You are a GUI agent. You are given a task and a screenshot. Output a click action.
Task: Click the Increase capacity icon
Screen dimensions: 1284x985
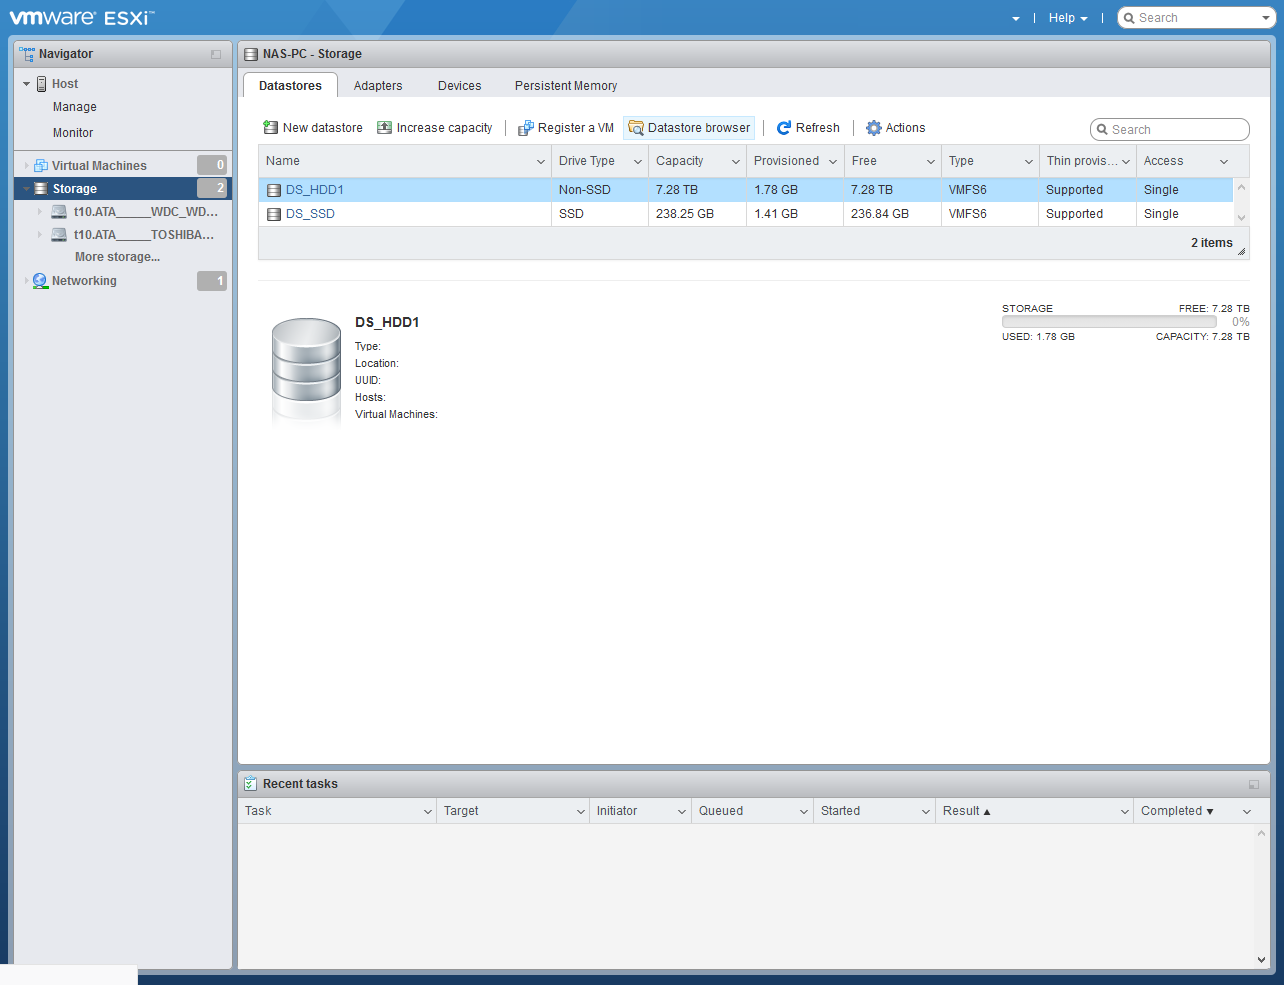[384, 127]
